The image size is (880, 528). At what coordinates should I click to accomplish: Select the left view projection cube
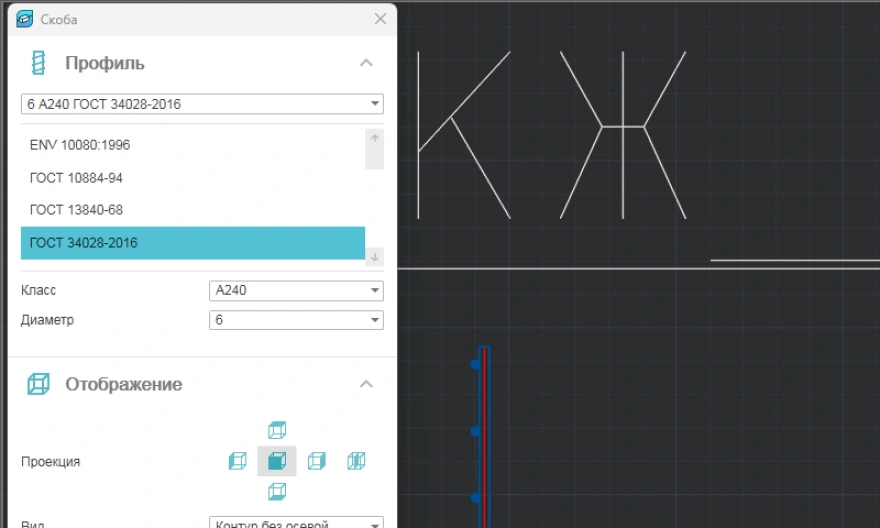click(237, 461)
